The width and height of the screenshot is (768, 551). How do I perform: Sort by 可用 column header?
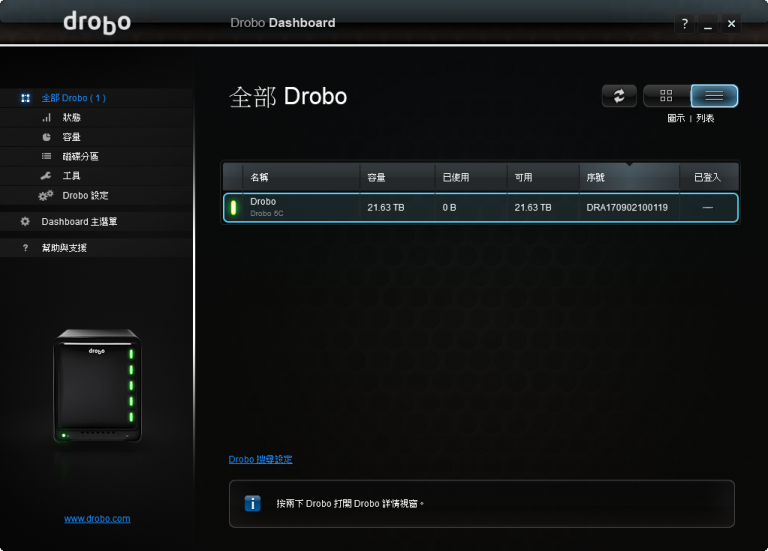click(543, 177)
